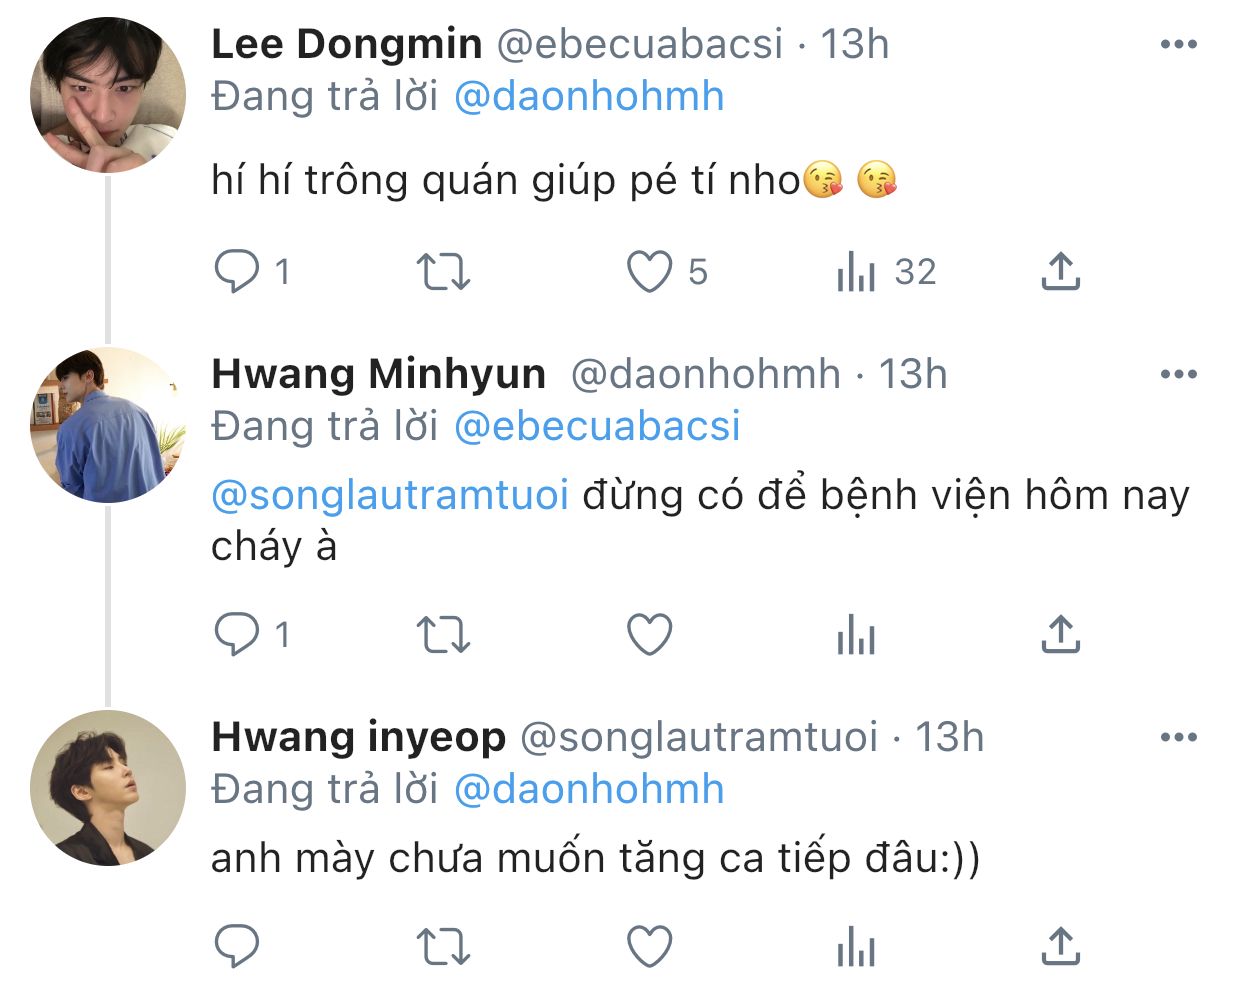Open @ebecuabacsi link under Hwang Minhyun

click(597, 426)
